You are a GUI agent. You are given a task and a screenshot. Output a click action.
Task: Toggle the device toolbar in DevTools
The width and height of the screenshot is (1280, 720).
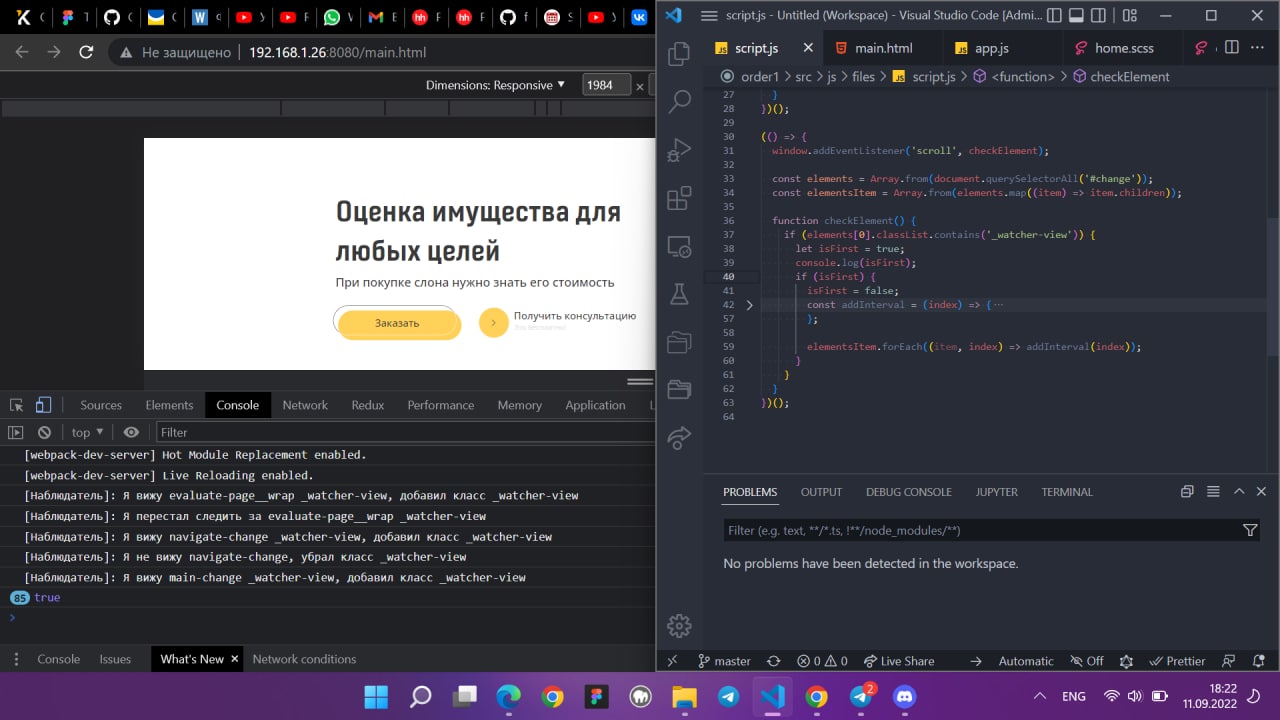[43, 405]
